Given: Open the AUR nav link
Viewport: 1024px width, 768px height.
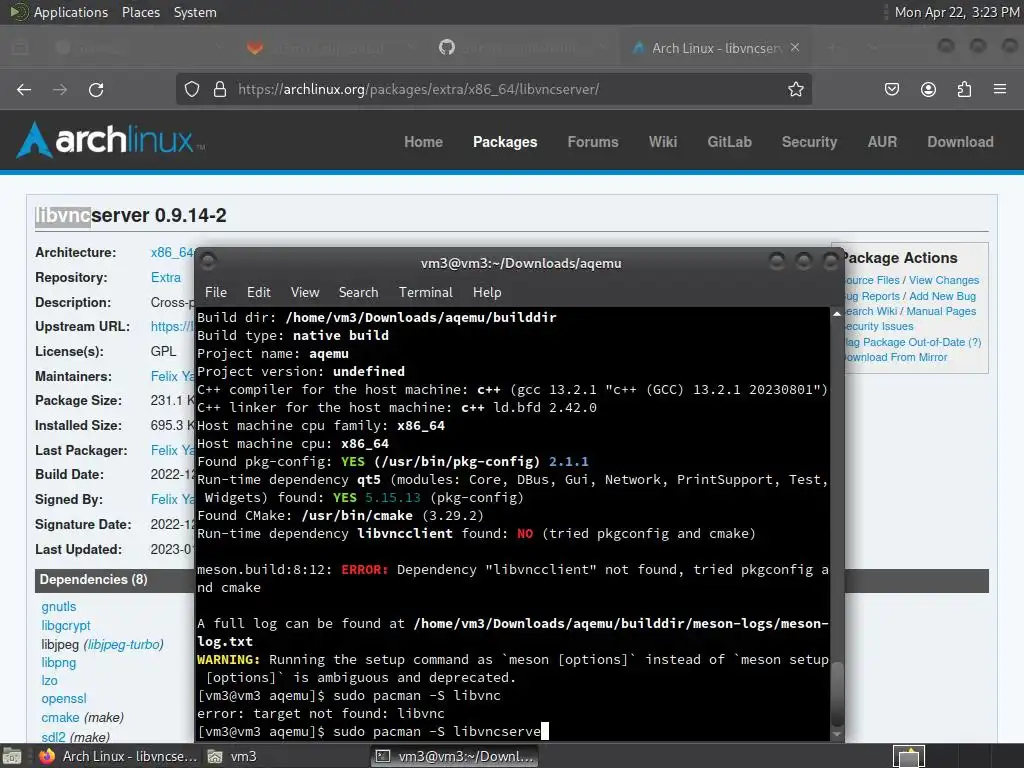Looking at the screenshot, I should tap(882, 142).
